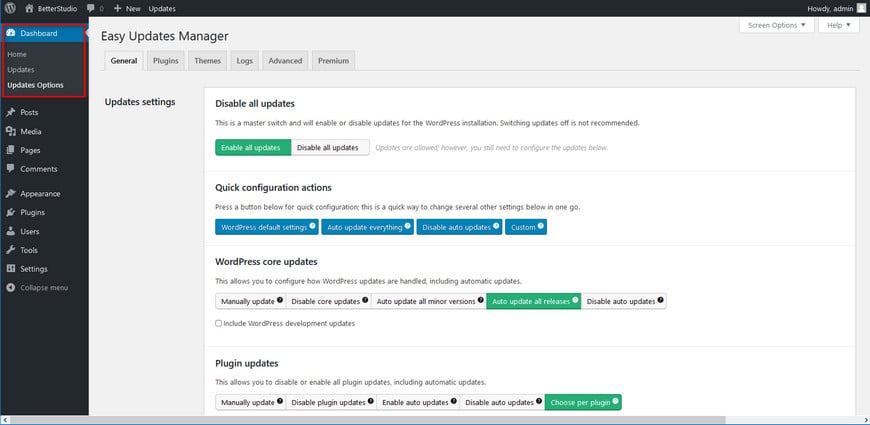Click WordPress default settings button
The width and height of the screenshot is (870, 425).
coord(267,227)
